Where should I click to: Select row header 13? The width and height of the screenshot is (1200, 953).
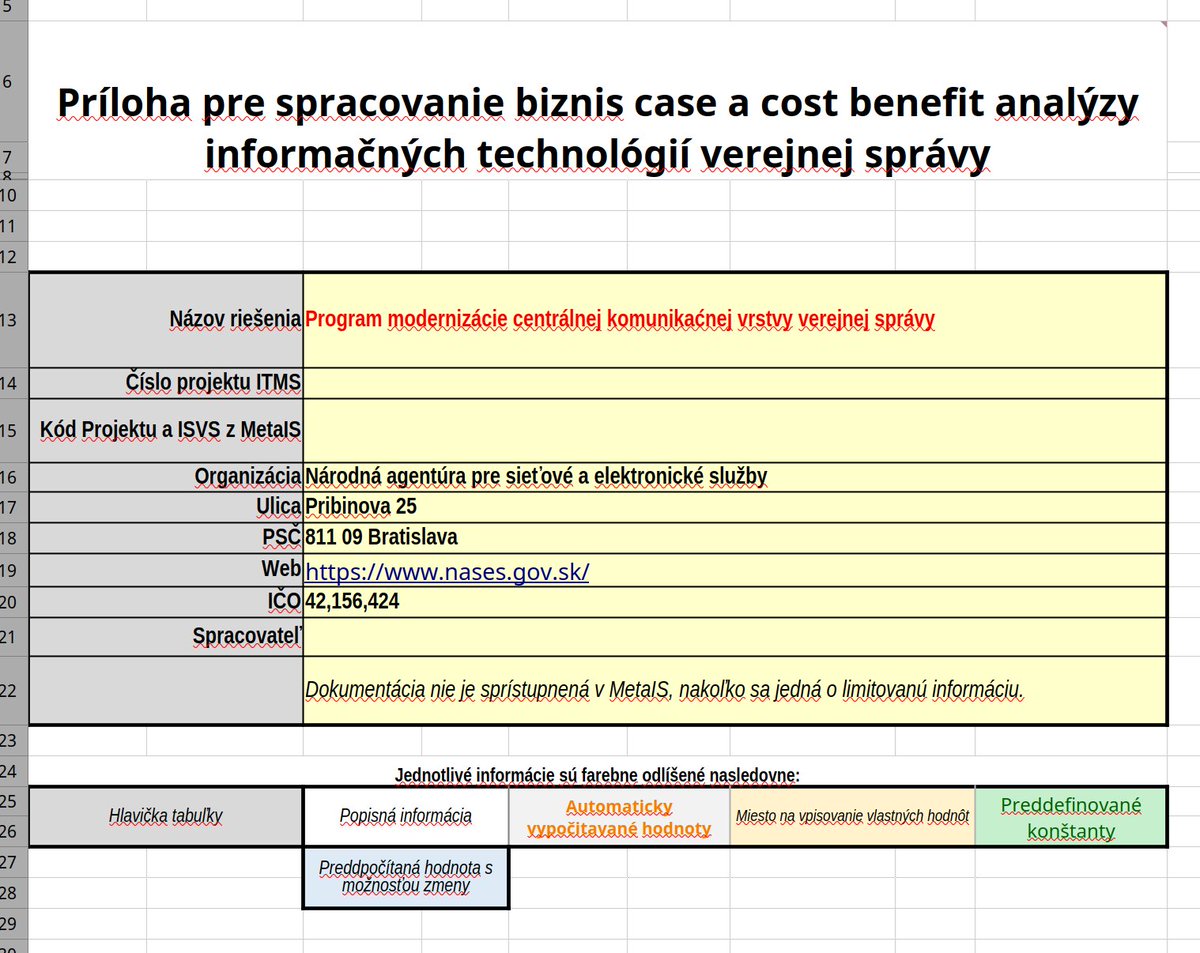coord(14,320)
